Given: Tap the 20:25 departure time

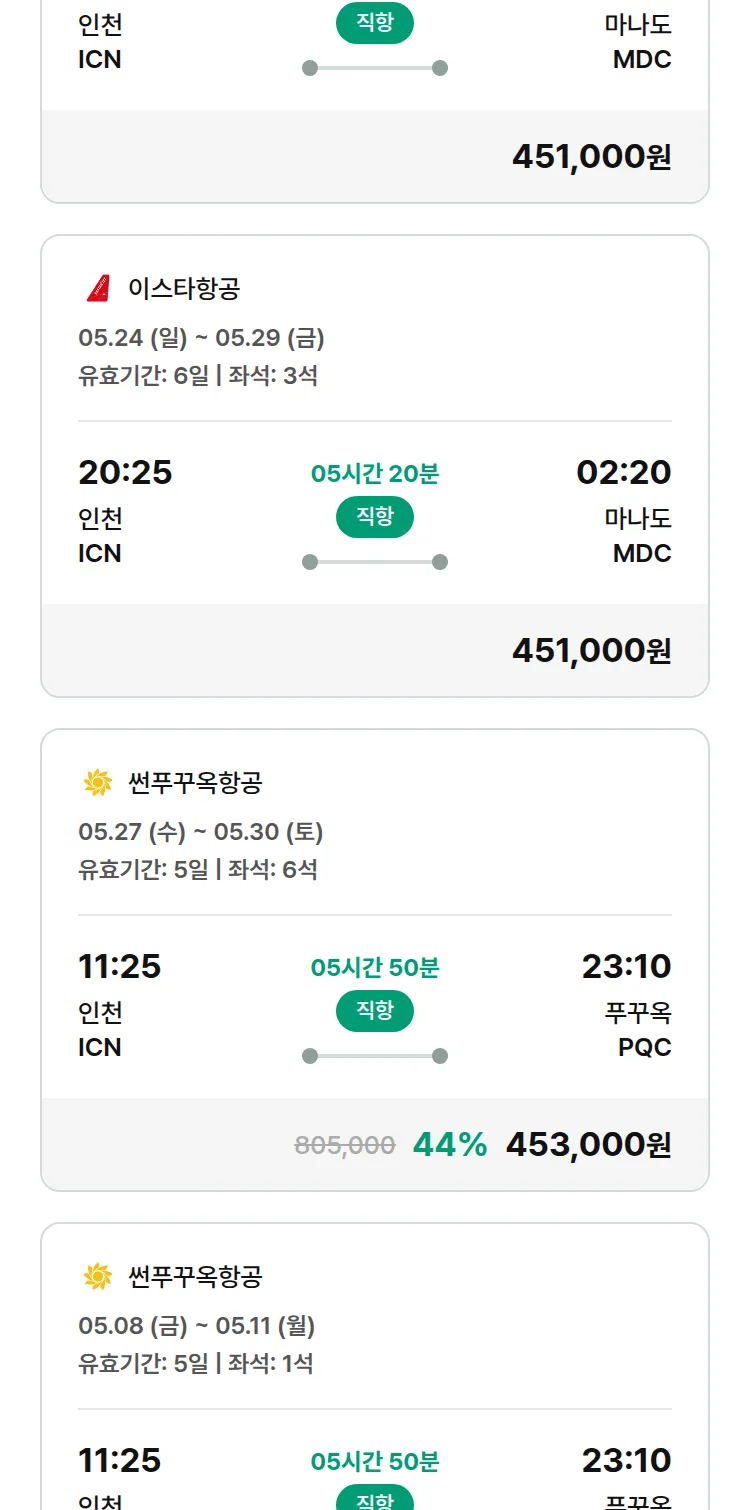Looking at the screenshot, I should [x=125, y=472].
